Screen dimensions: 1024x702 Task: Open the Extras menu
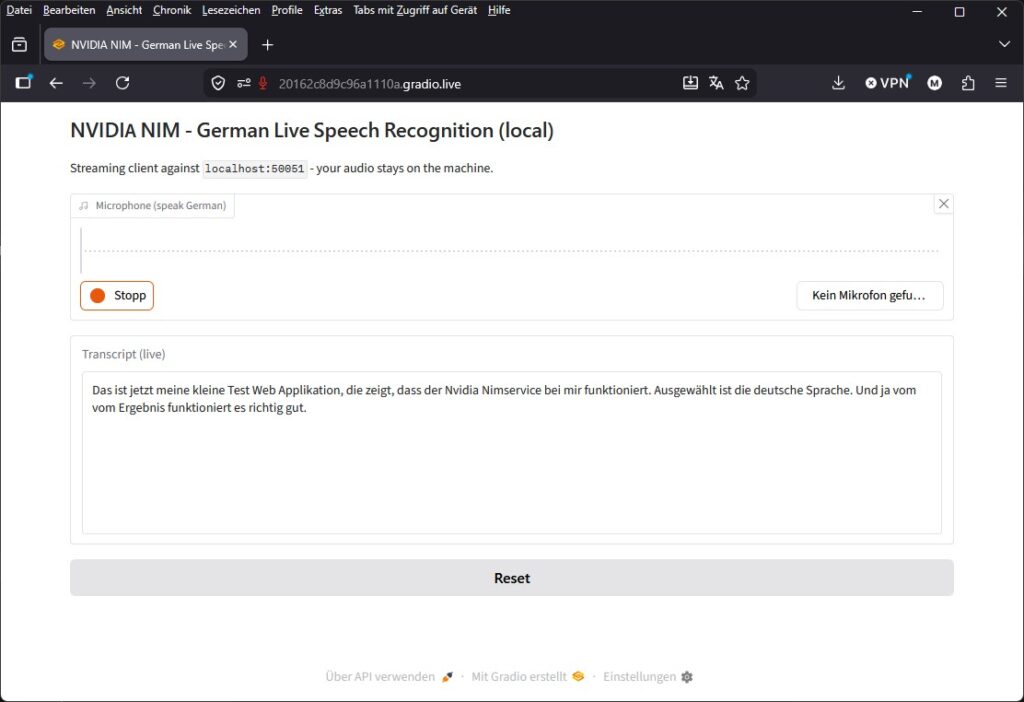328,10
